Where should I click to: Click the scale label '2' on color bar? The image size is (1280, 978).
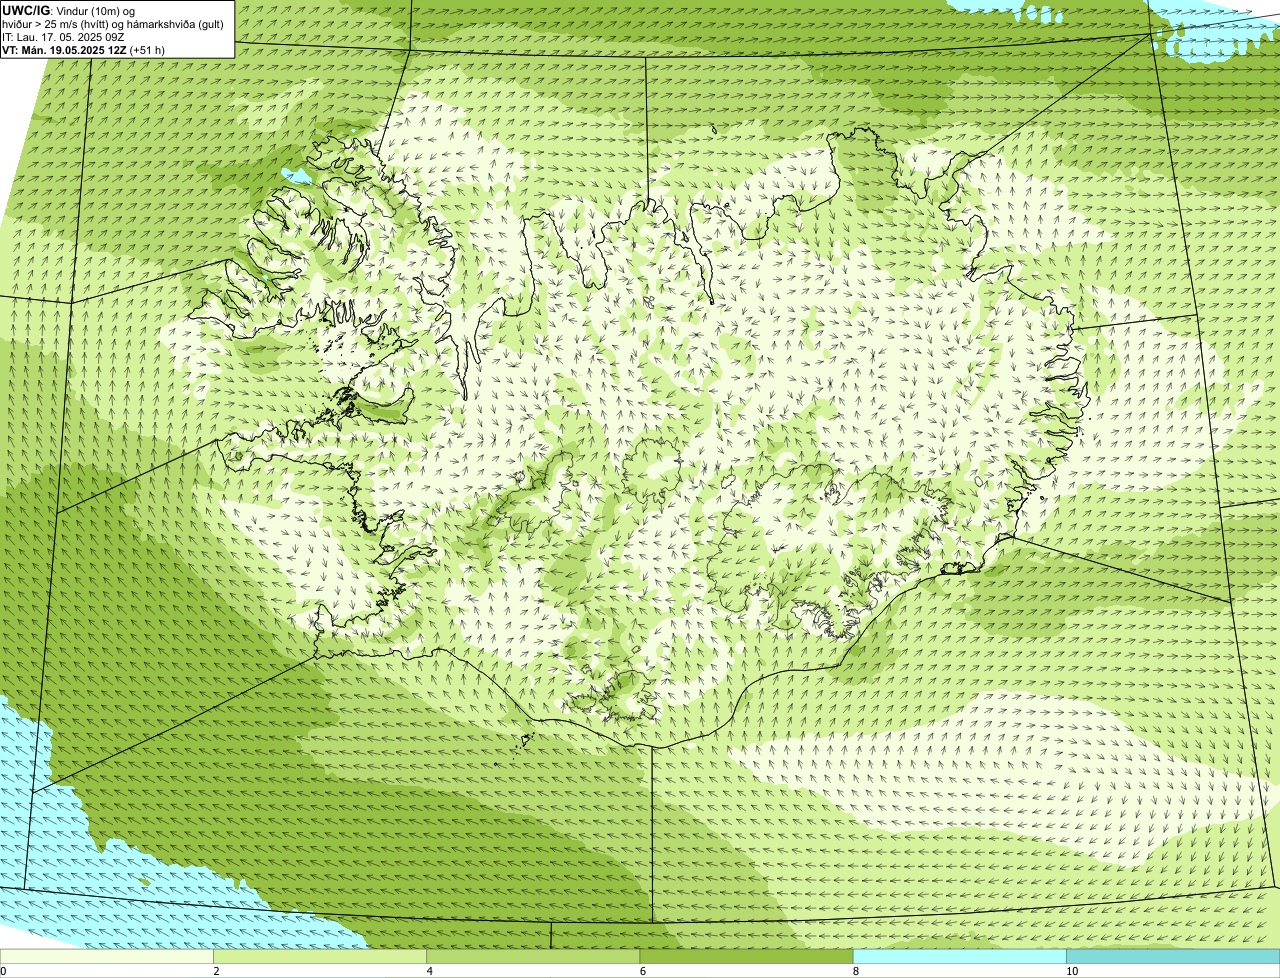pos(216,971)
